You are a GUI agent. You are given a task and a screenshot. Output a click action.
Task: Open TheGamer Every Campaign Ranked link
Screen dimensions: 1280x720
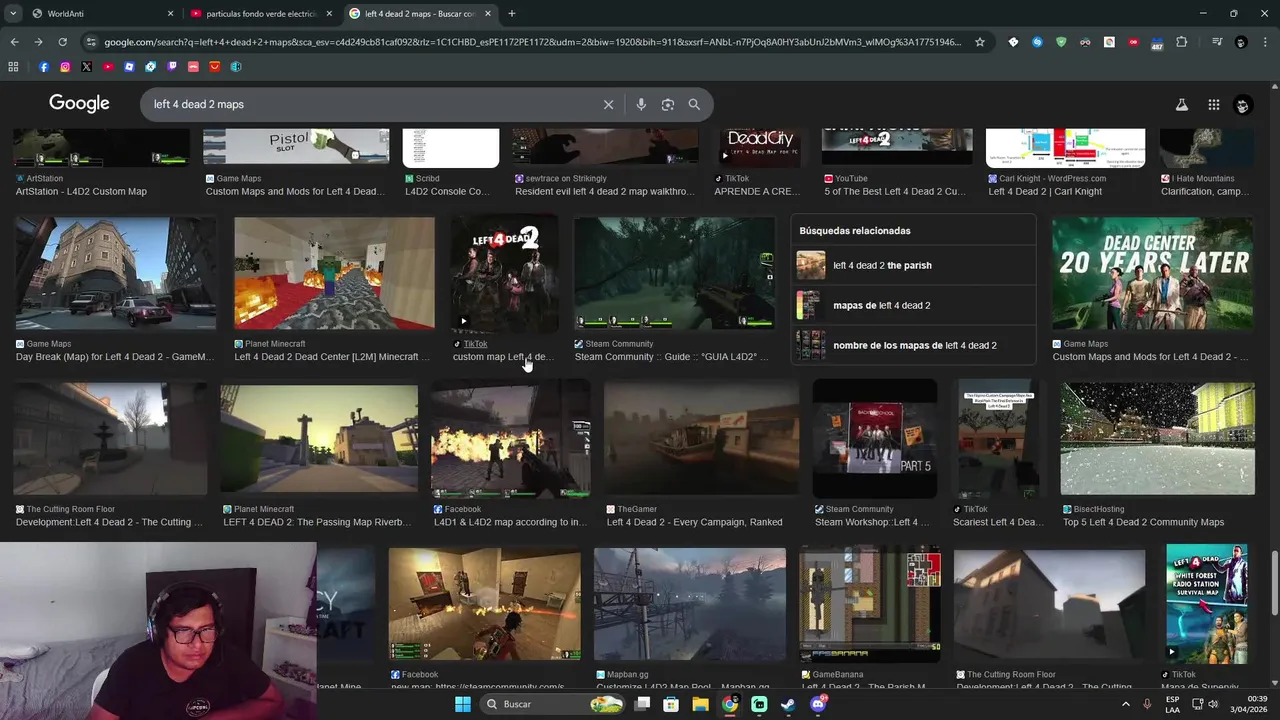pos(694,522)
